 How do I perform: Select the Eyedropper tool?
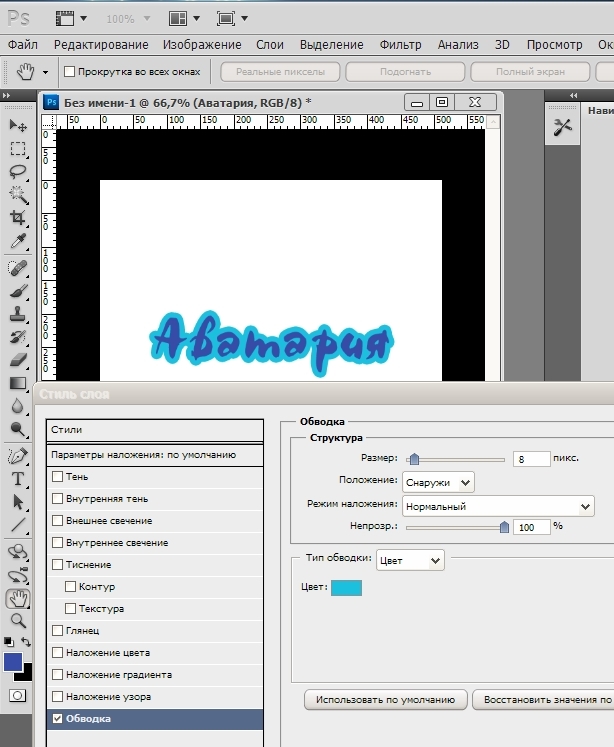(x=18, y=241)
